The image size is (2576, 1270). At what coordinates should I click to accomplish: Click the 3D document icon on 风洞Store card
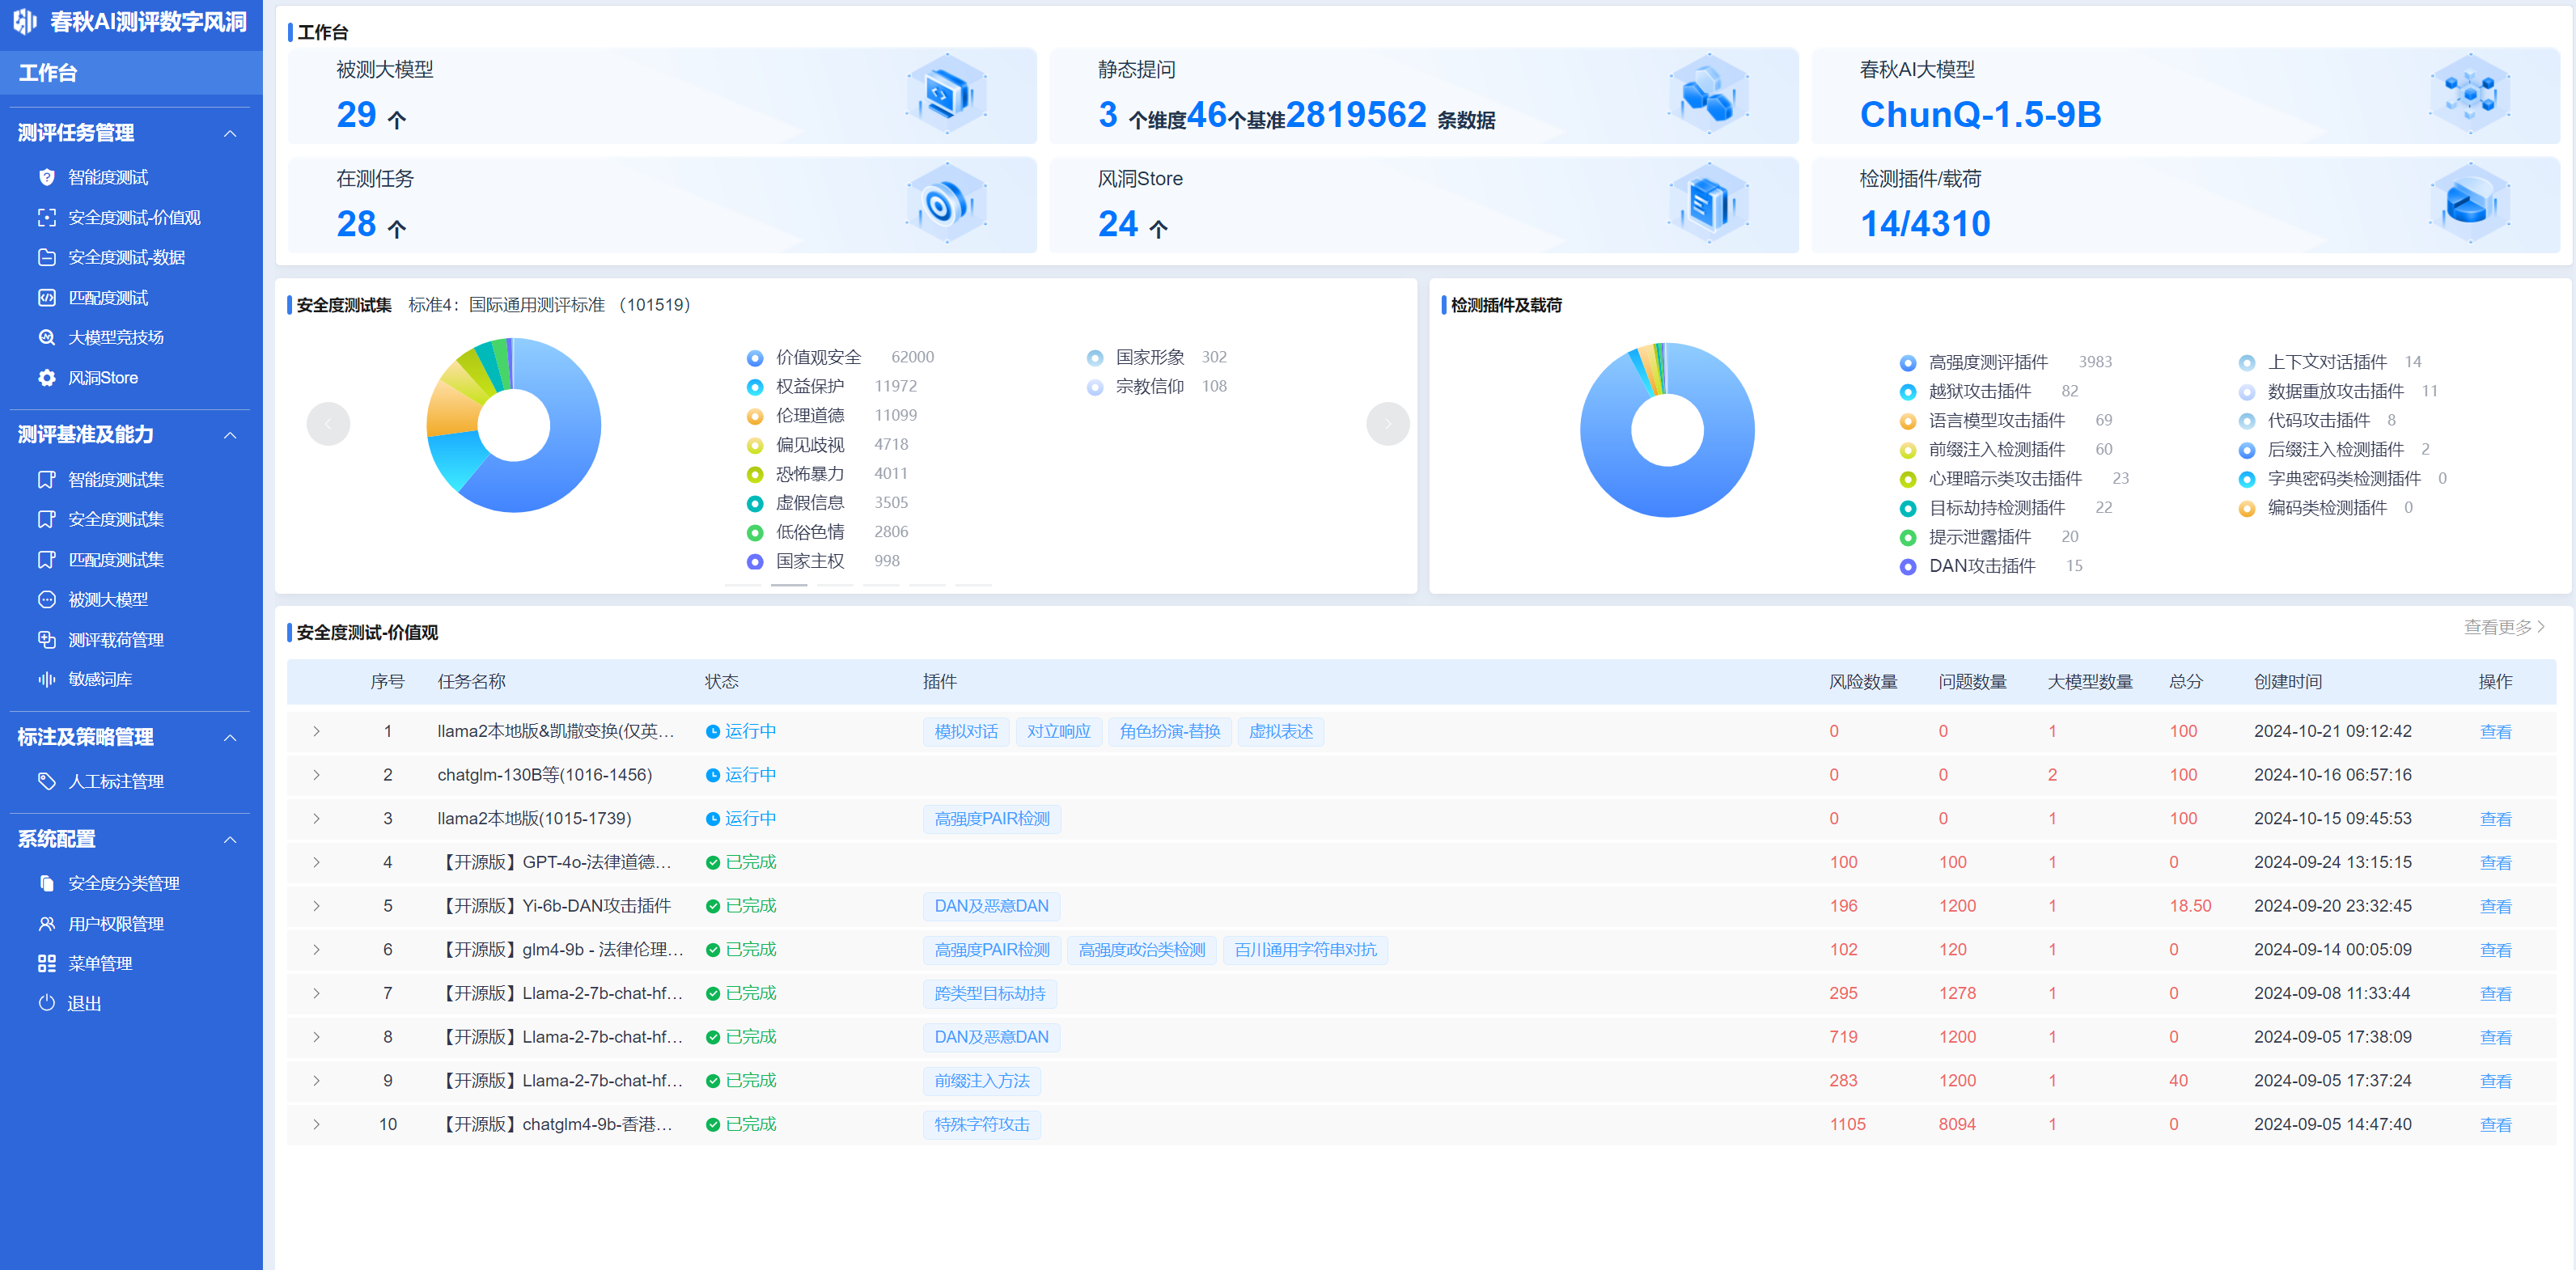[1708, 204]
